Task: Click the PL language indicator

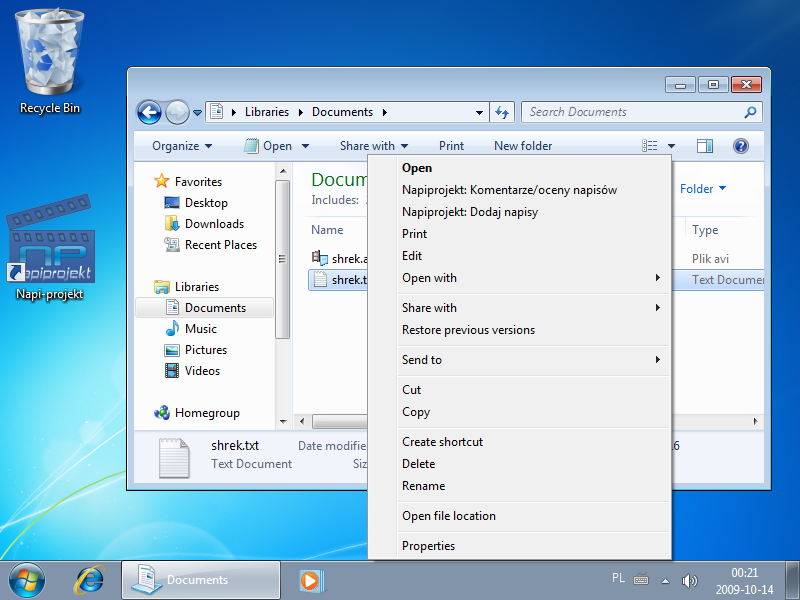Action: click(x=618, y=578)
